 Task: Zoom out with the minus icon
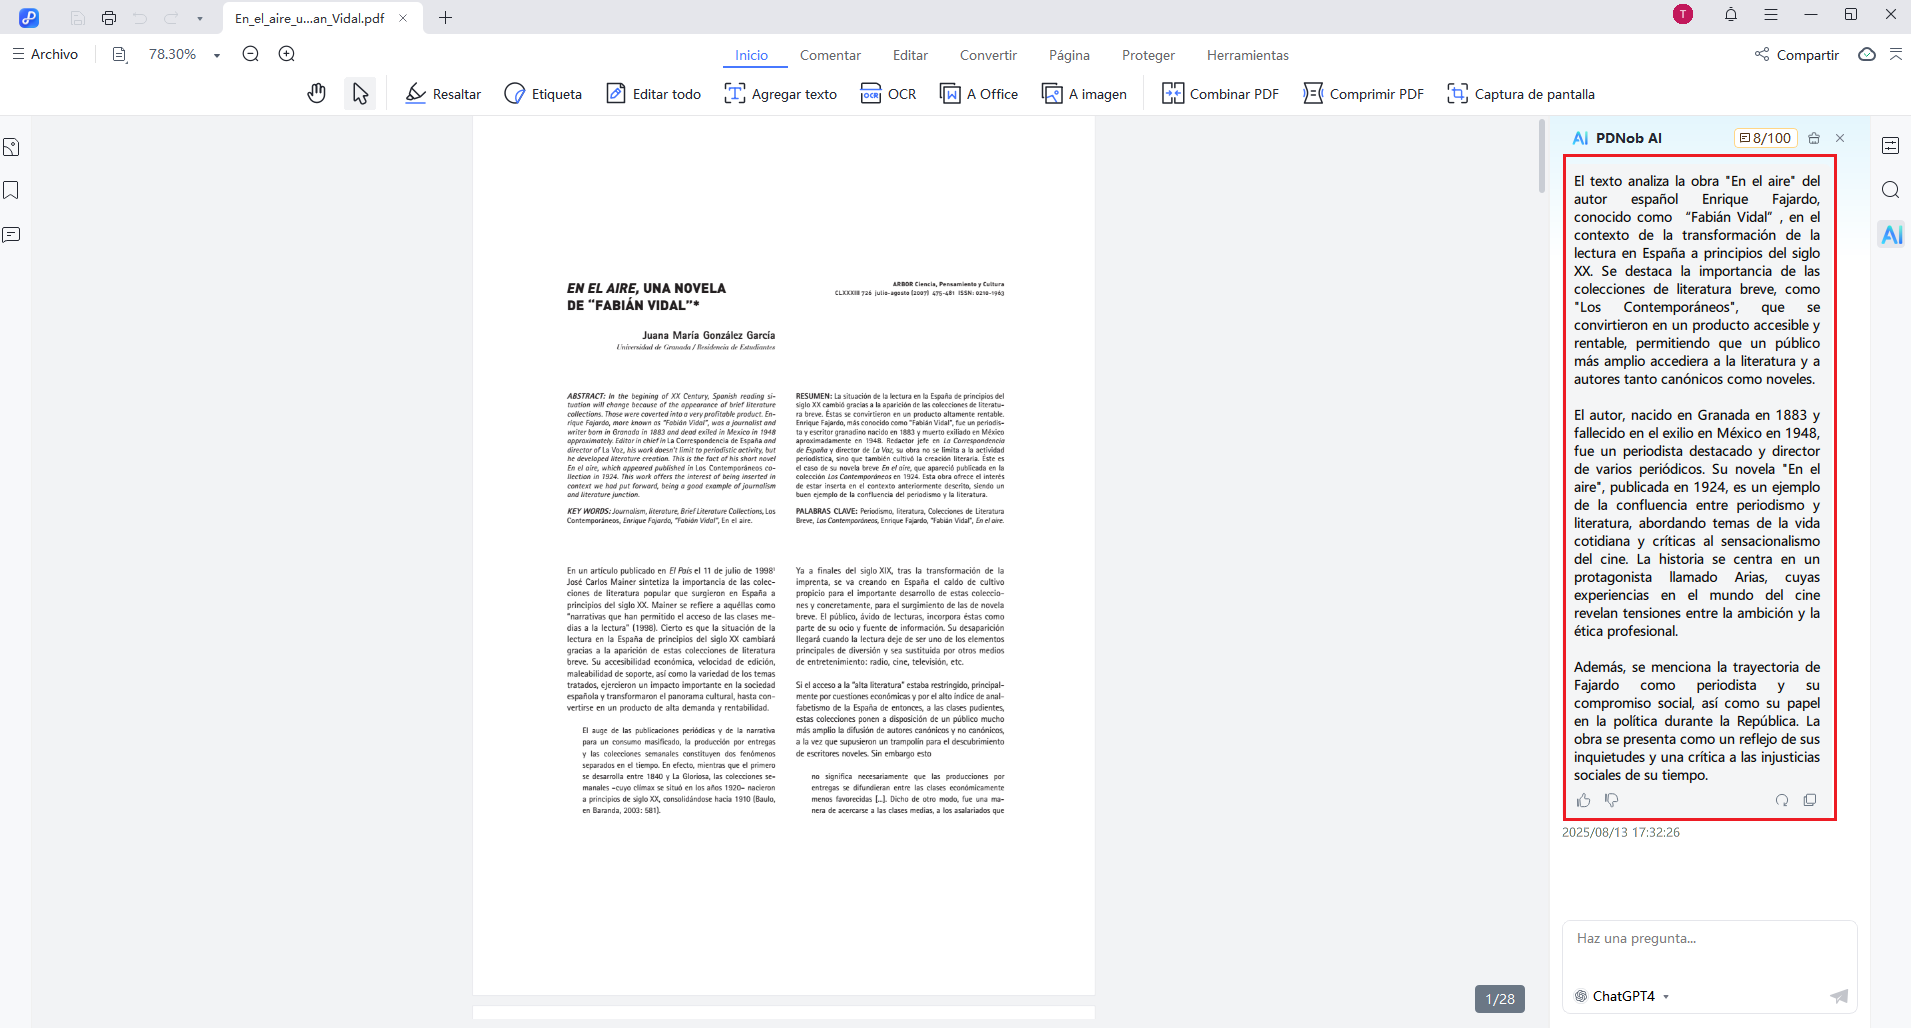tap(251, 54)
